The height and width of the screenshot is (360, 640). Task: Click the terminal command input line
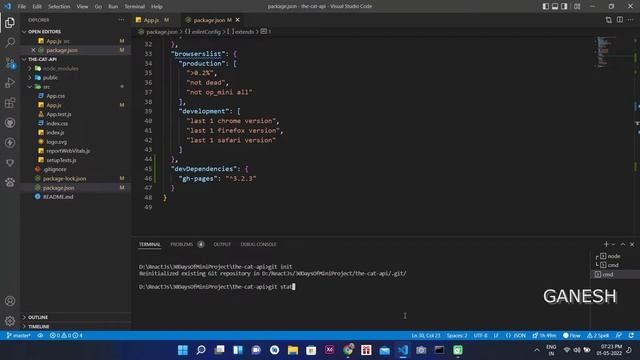click(217, 287)
